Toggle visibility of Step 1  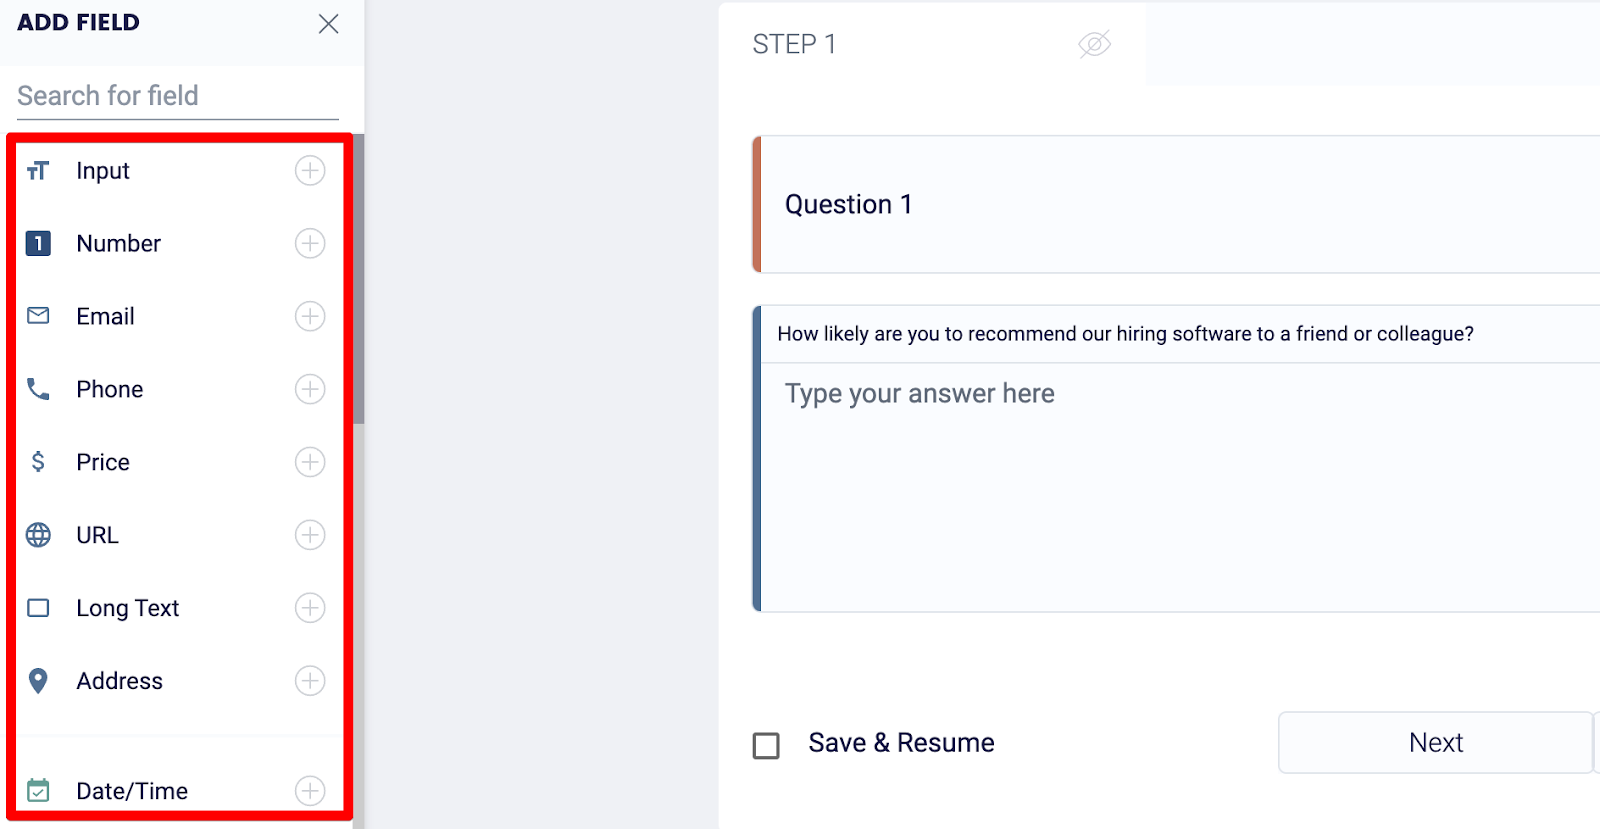[x=1095, y=44]
